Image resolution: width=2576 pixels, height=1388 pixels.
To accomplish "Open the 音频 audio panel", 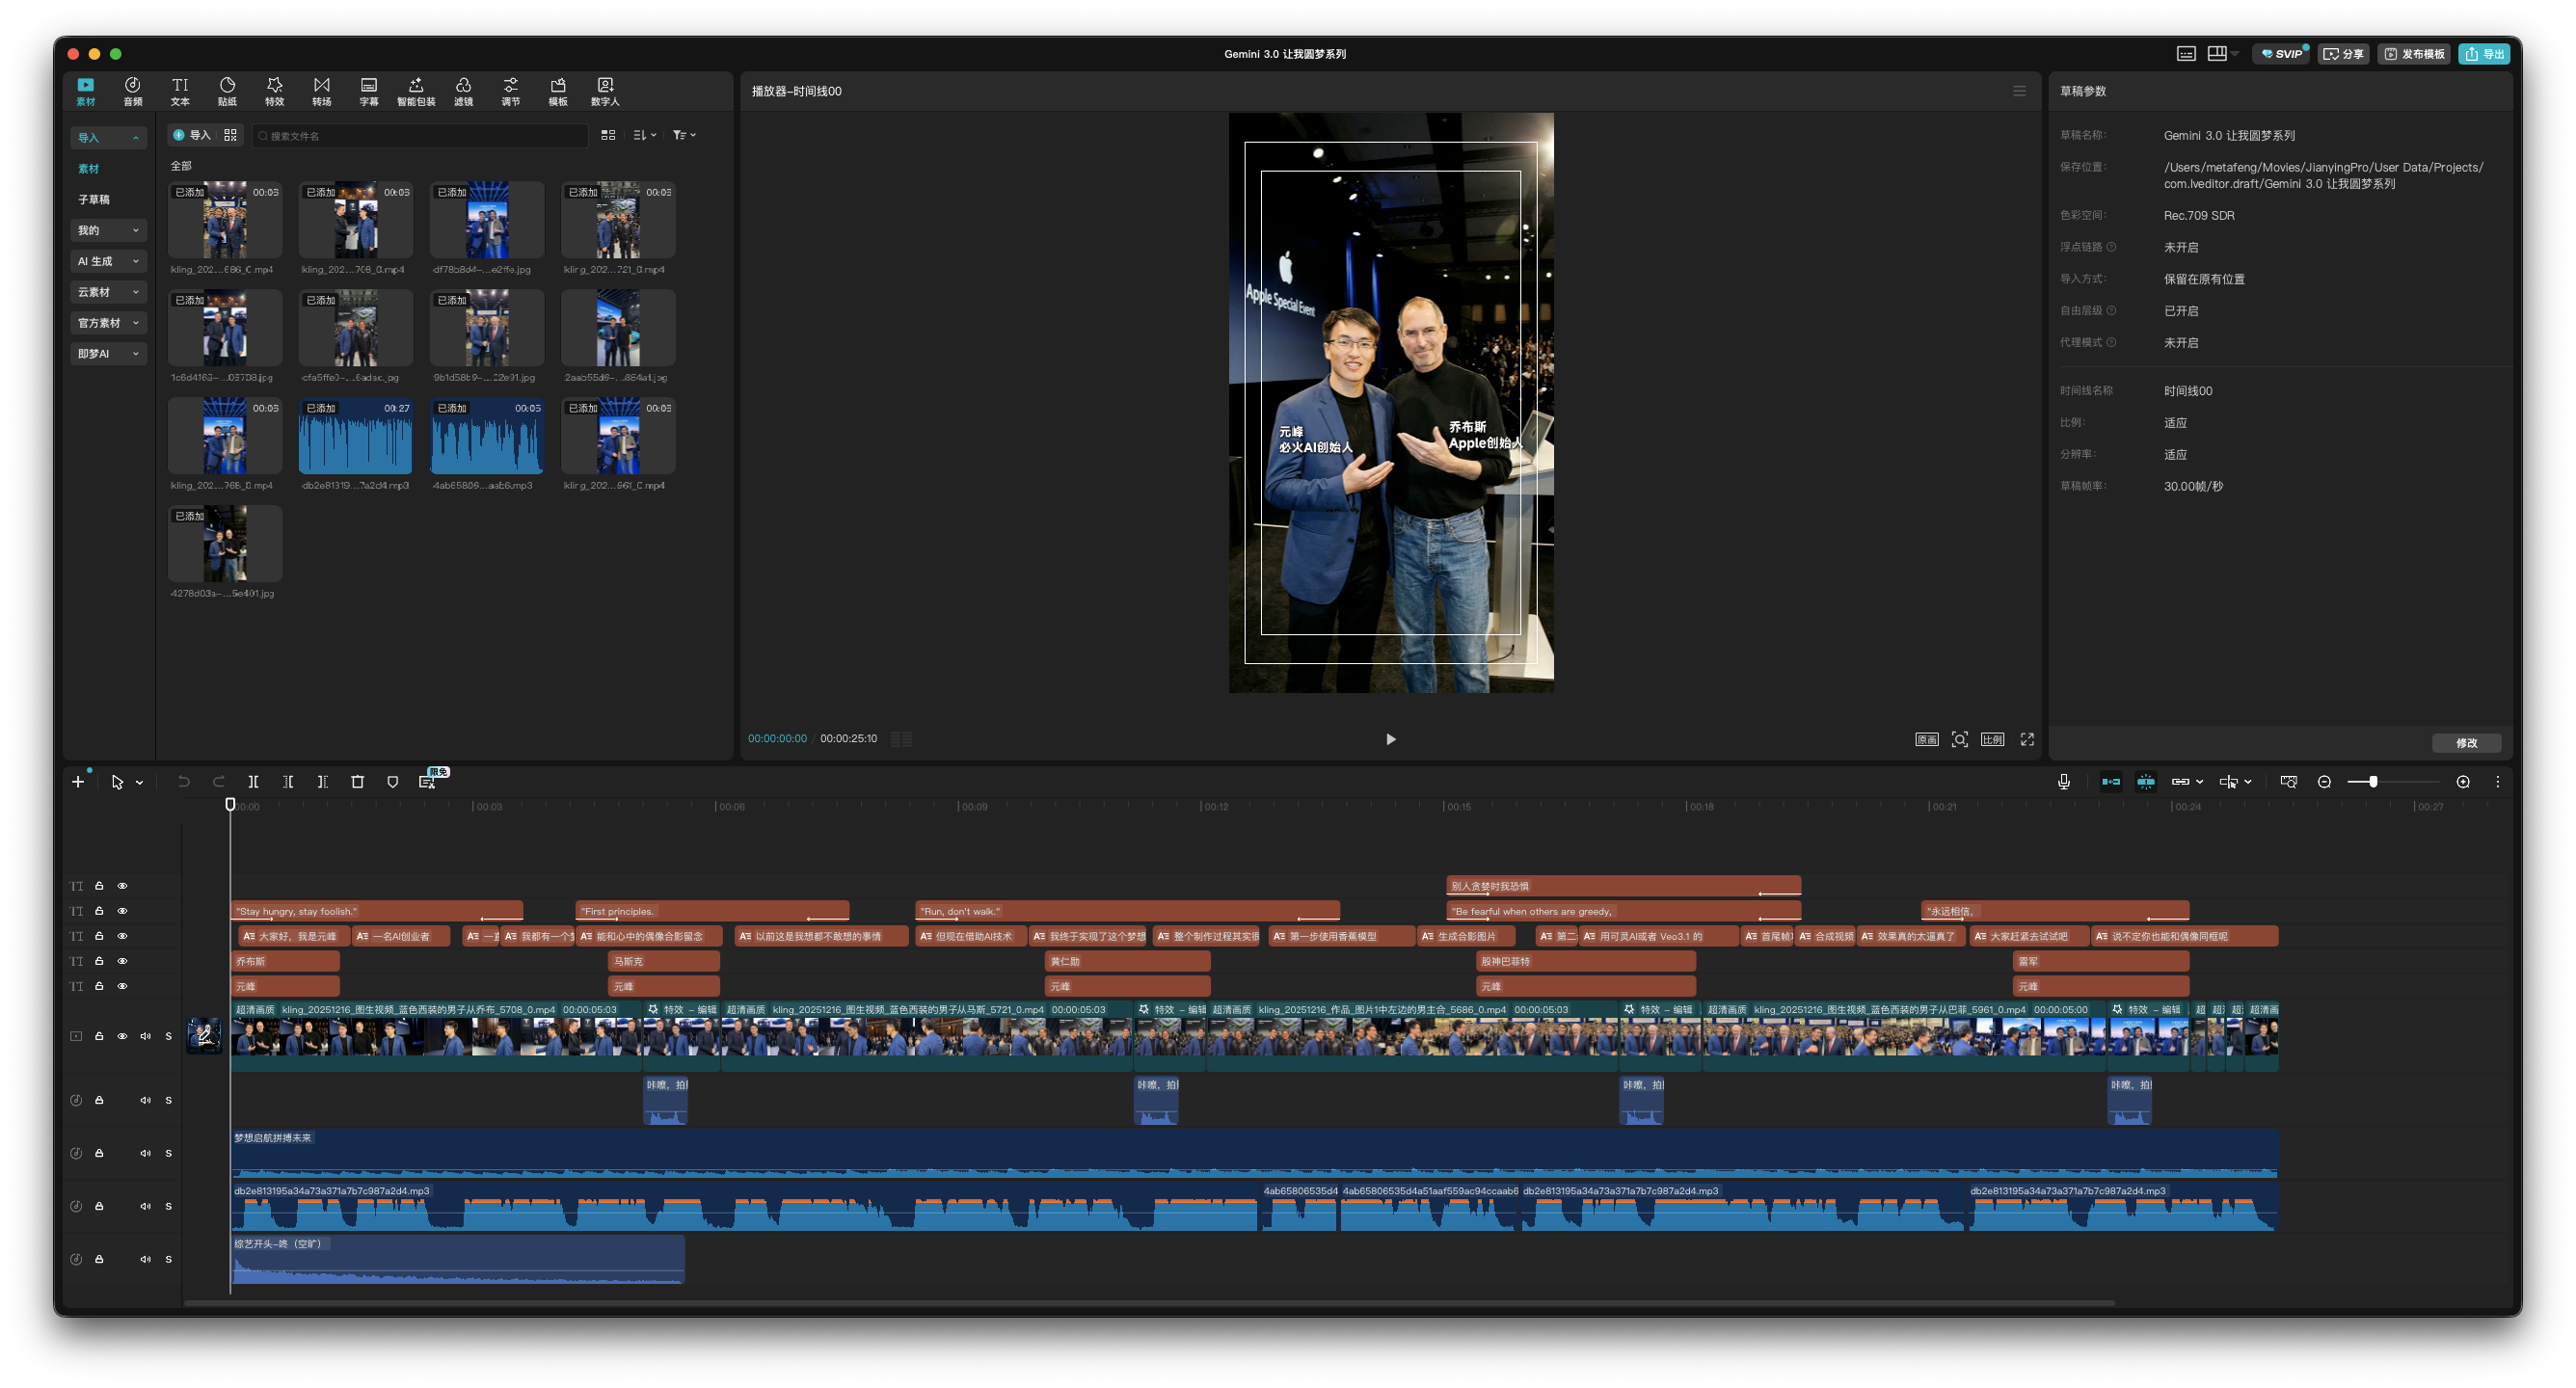I will [132, 91].
